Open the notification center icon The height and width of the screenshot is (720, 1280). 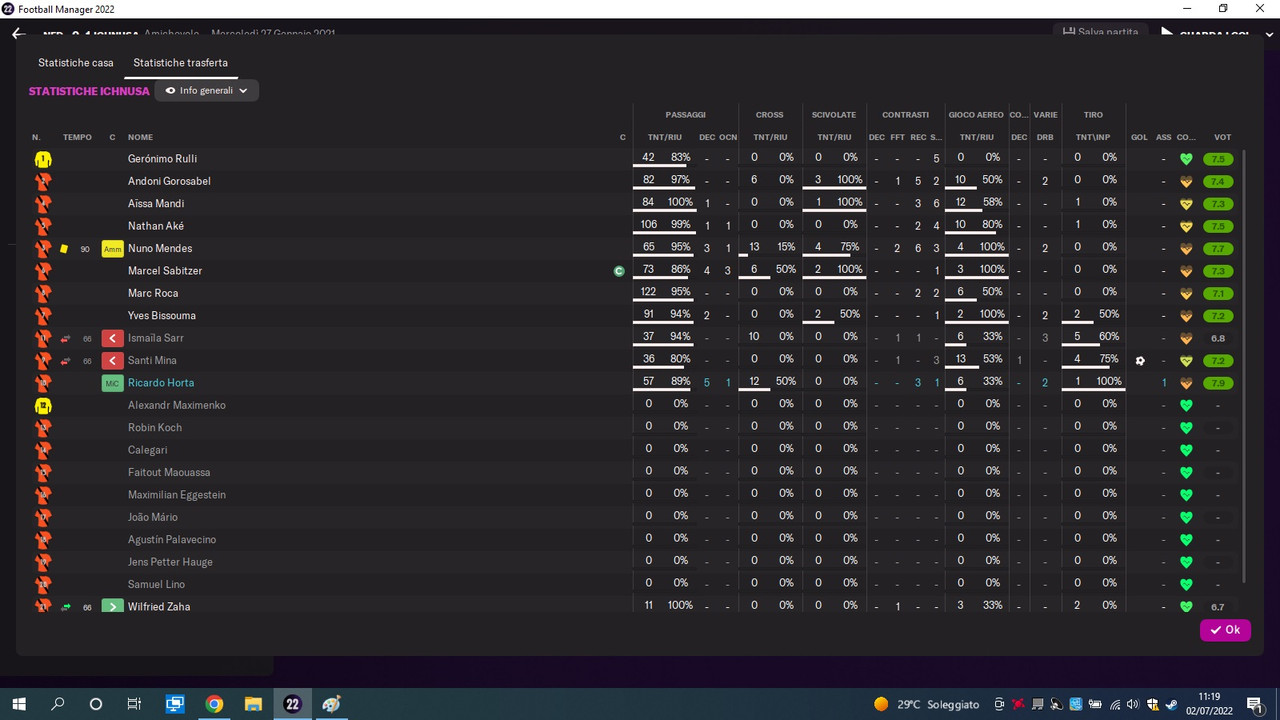[x=1254, y=704]
